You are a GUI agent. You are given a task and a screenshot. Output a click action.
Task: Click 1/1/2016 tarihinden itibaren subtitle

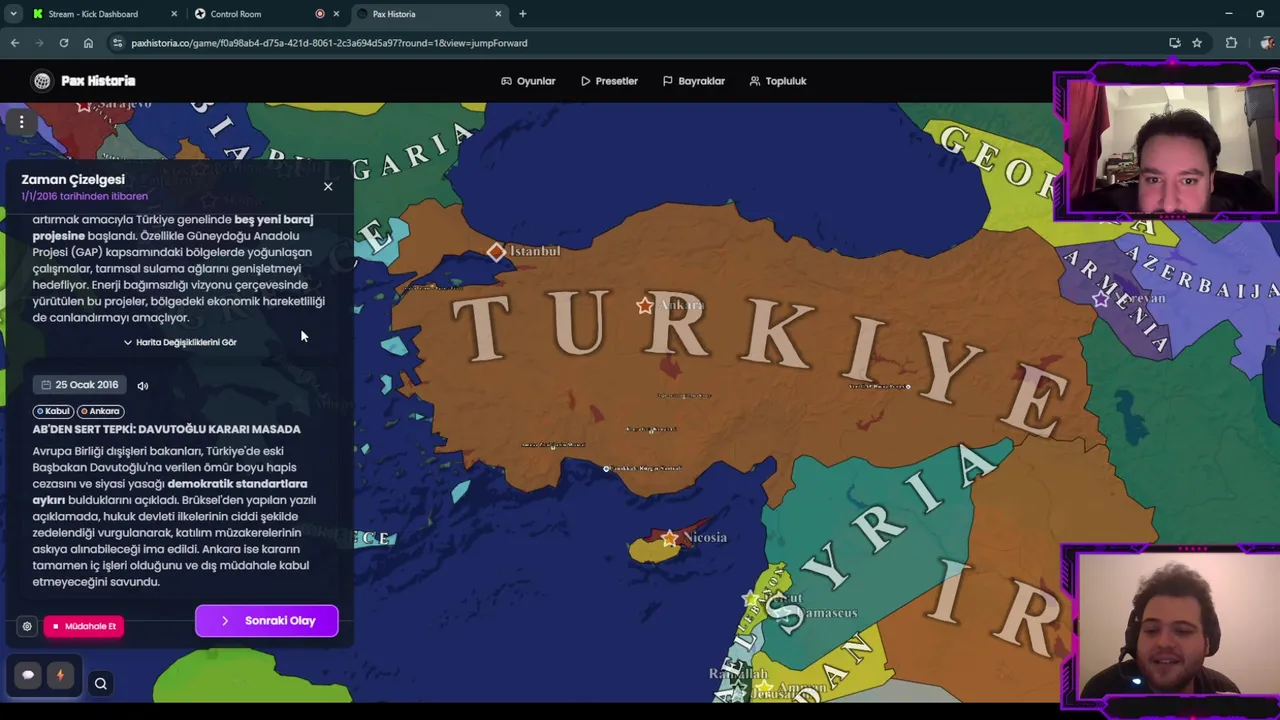[x=84, y=196]
